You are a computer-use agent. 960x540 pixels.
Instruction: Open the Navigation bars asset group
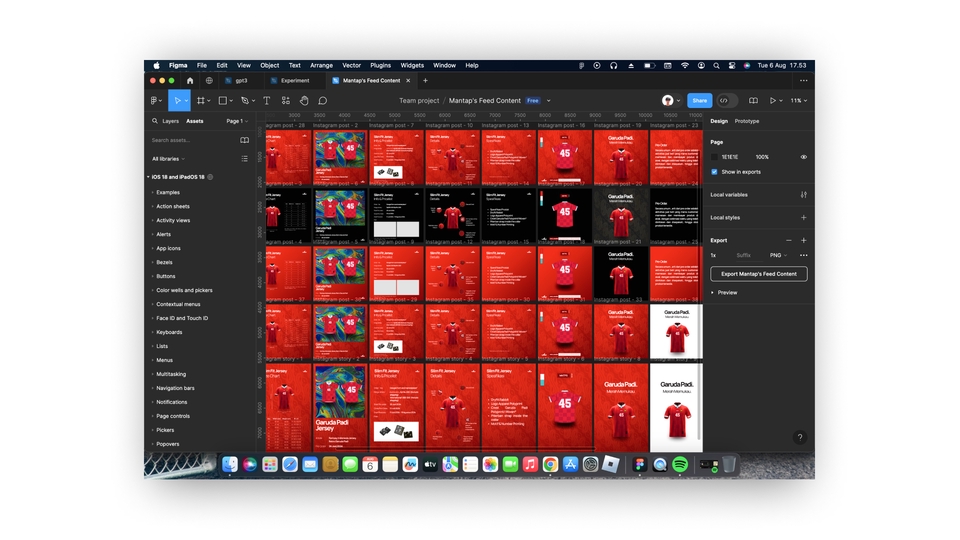pos(175,388)
